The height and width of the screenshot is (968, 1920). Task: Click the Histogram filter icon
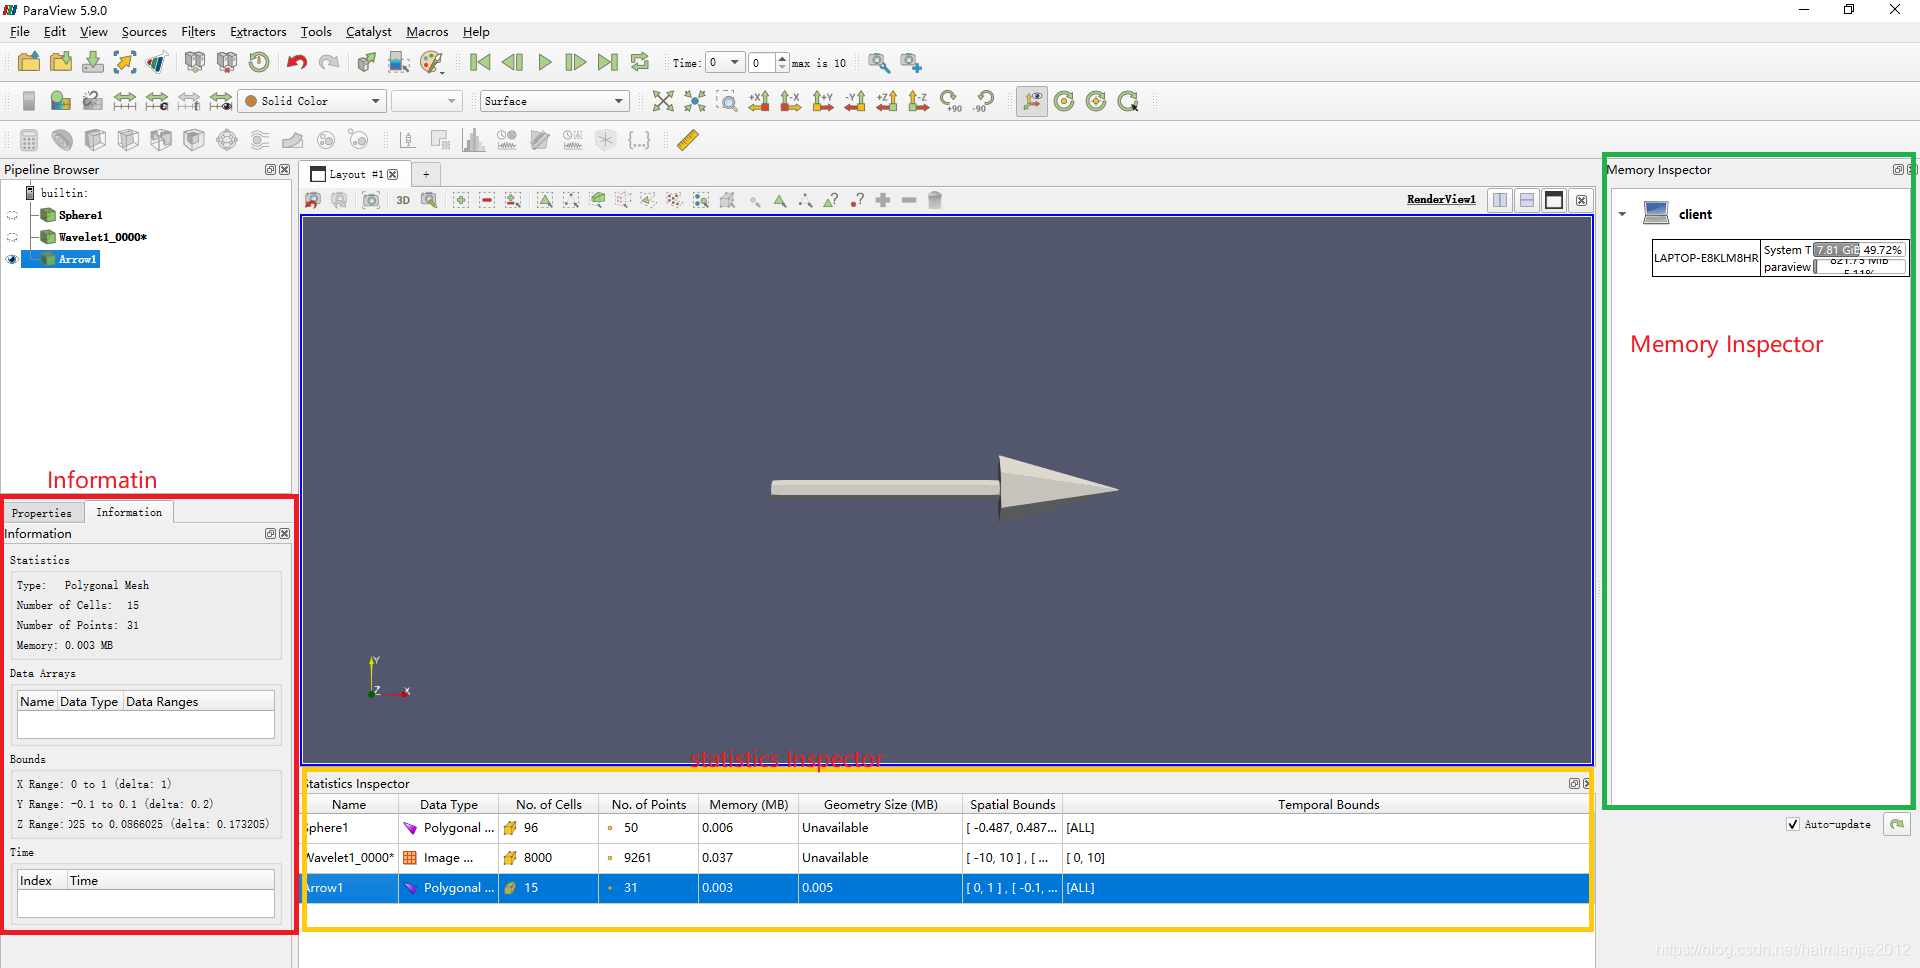(x=473, y=140)
